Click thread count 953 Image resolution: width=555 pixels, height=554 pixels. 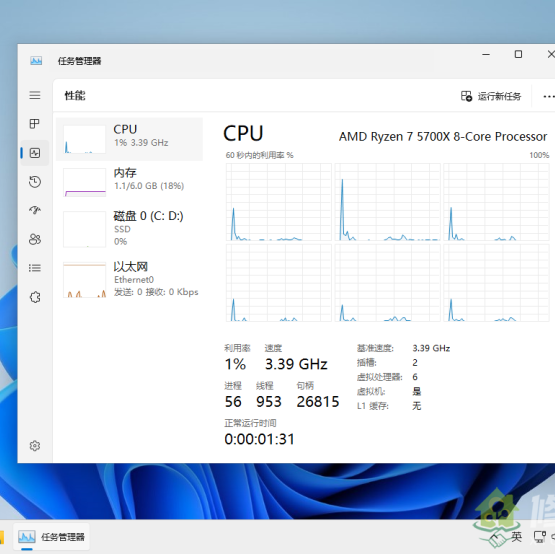(269, 402)
